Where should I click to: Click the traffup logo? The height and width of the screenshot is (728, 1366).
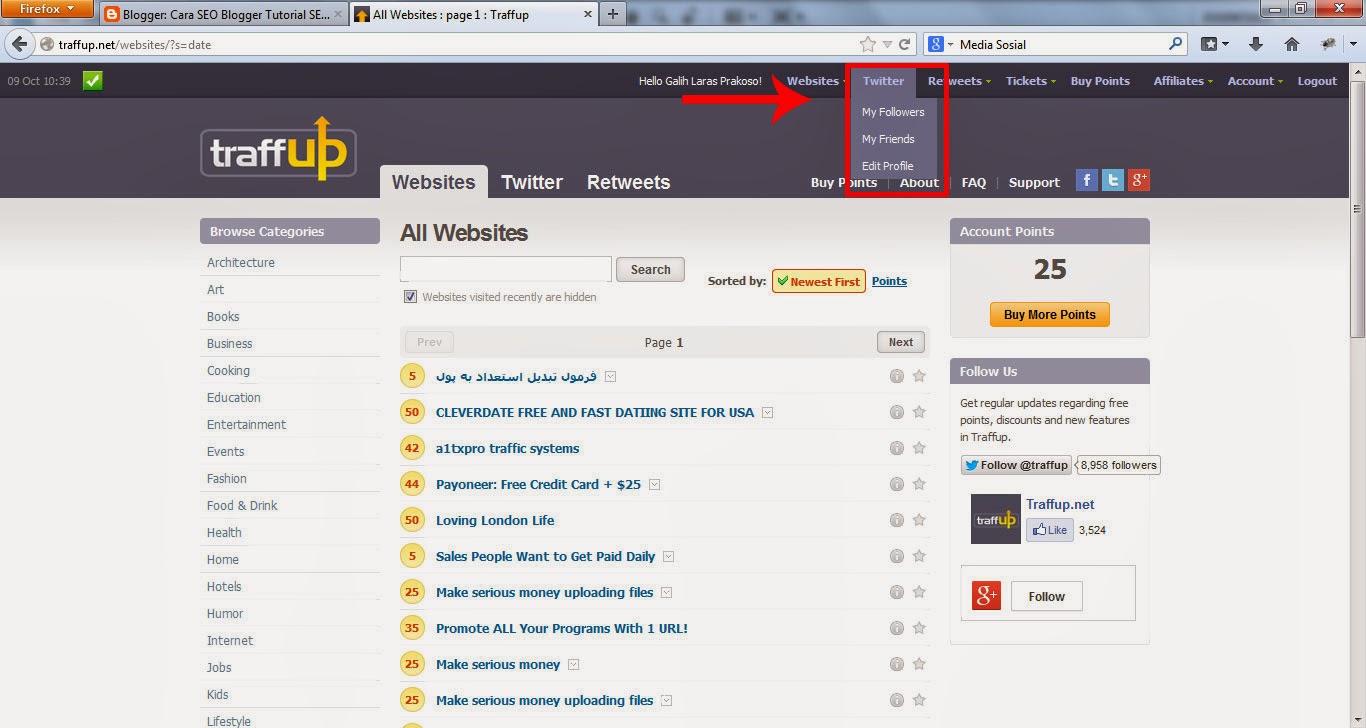[278, 149]
